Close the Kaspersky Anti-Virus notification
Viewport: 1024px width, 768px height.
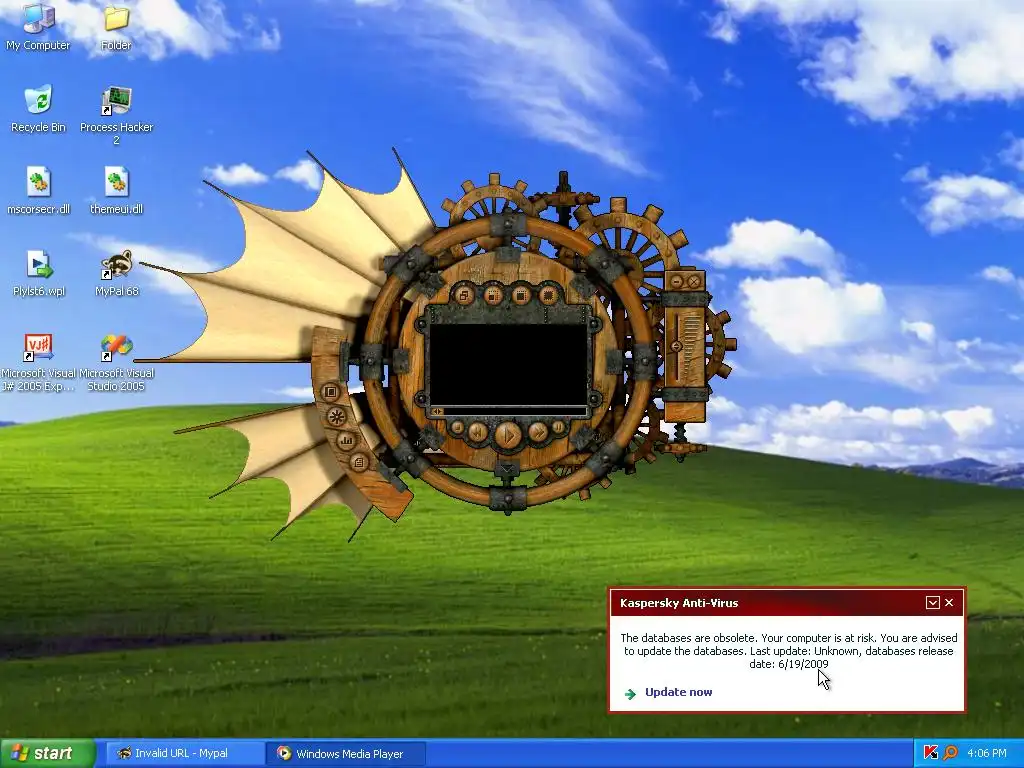click(949, 603)
